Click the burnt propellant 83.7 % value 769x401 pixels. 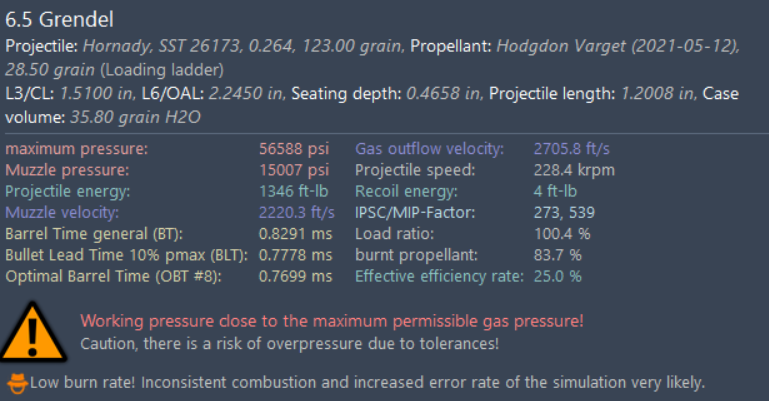(x=557, y=255)
